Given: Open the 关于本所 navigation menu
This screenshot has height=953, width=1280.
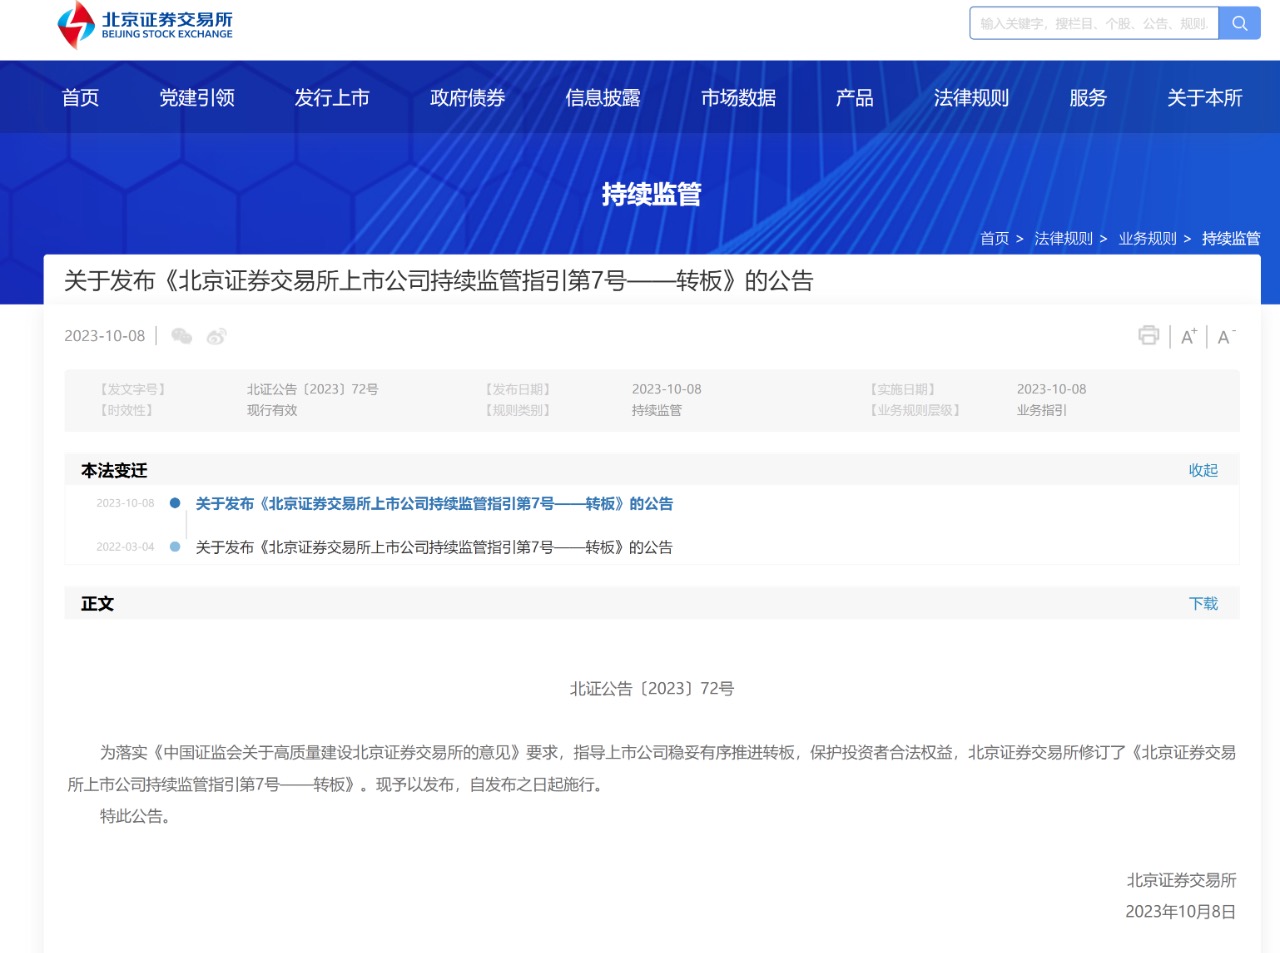Looking at the screenshot, I should click(x=1204, y=98).
